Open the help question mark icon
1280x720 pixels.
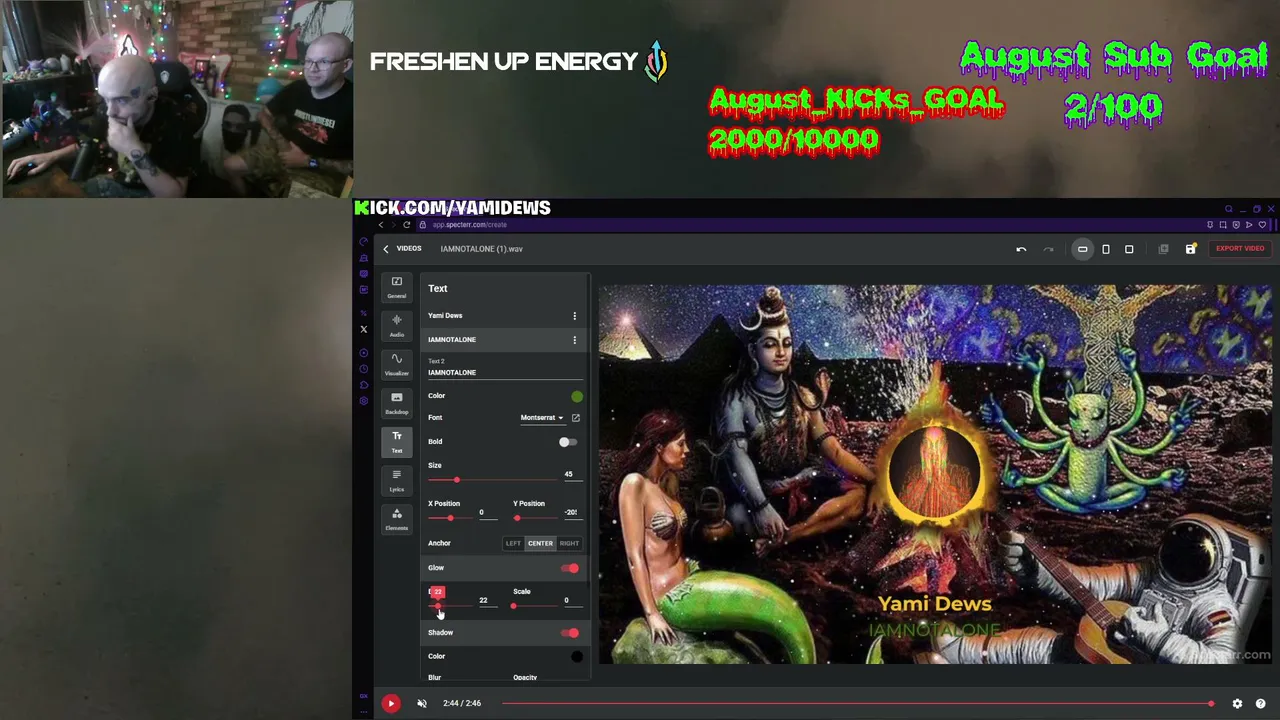tap(1260, 703)
